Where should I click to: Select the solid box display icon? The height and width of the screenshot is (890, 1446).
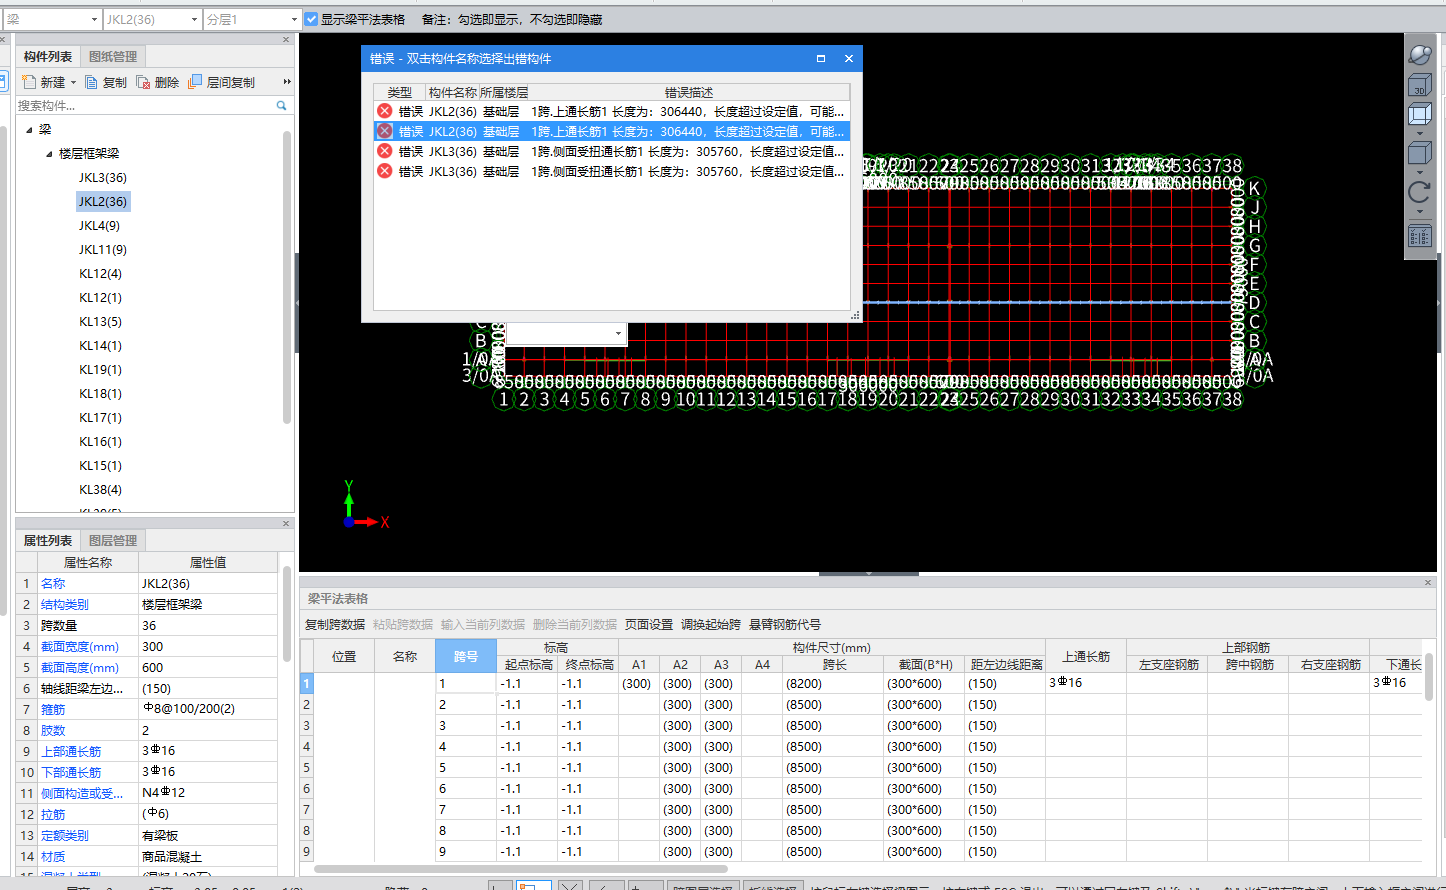tap(1419, 153)
